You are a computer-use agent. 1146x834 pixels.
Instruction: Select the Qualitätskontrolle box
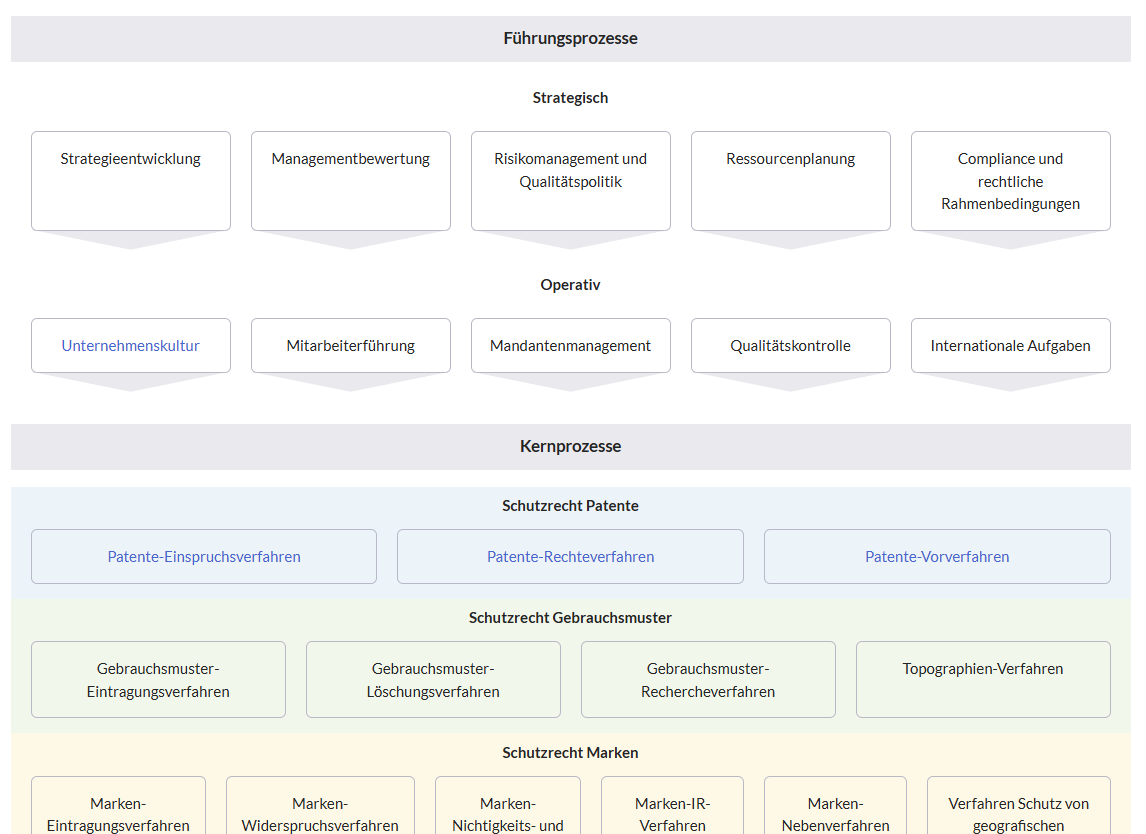click(x=791, y=346)
